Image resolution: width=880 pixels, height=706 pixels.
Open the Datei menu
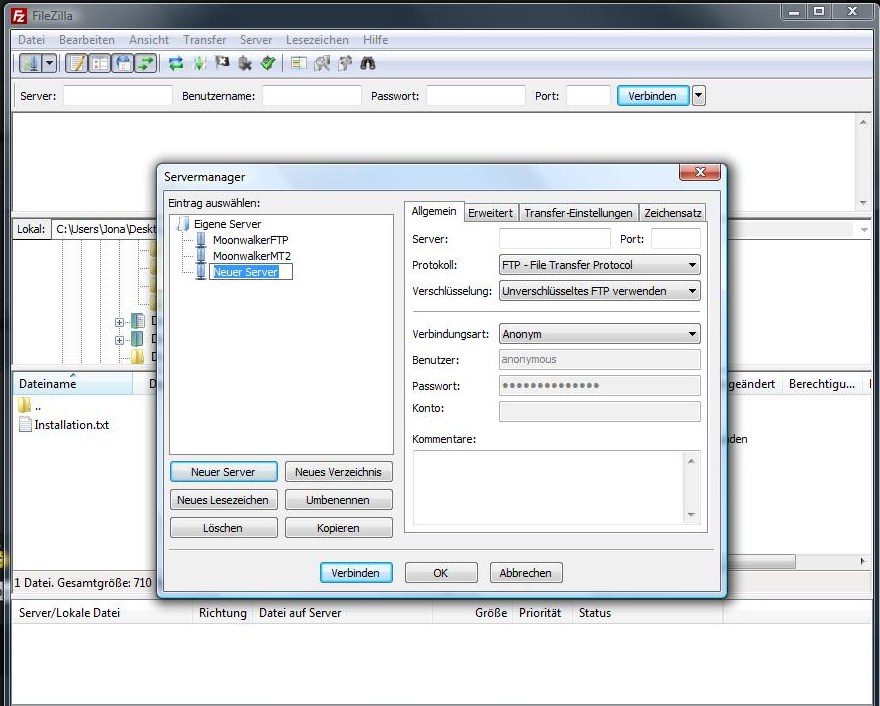(31, 40)
